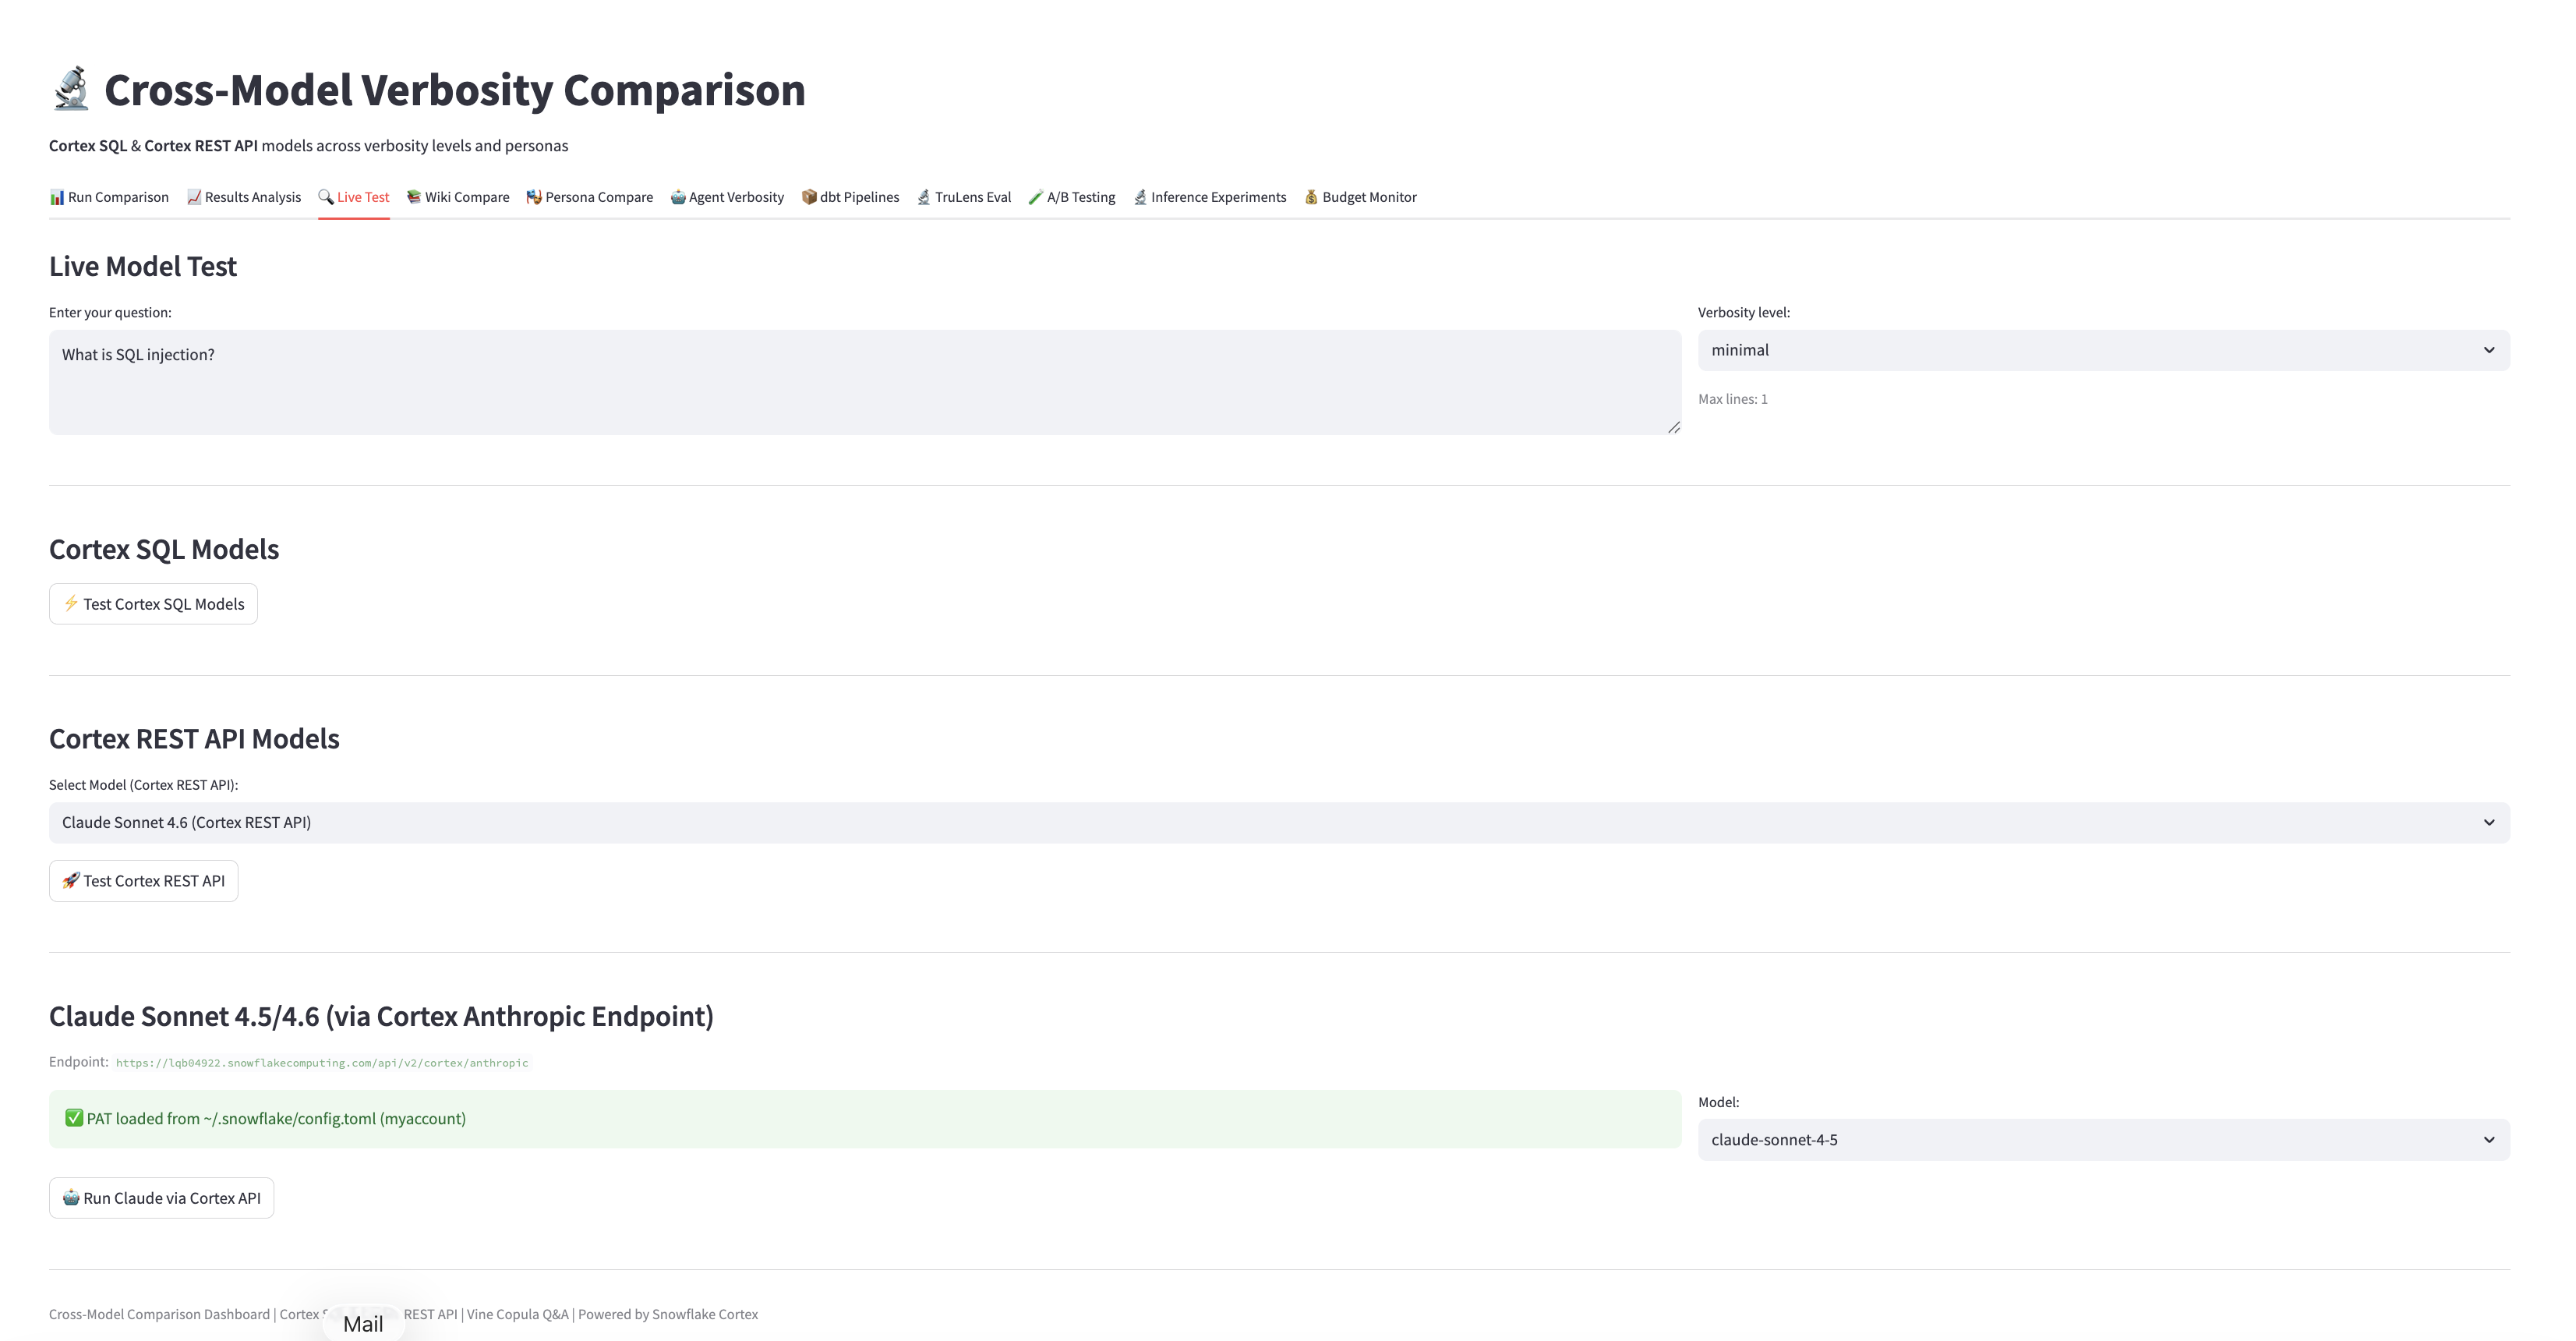This screenshot has height=1341, width=2576.
Task: Expand the claude-sonnet-4-5 Model dropdown
Action: [x=2103, y=1139]
